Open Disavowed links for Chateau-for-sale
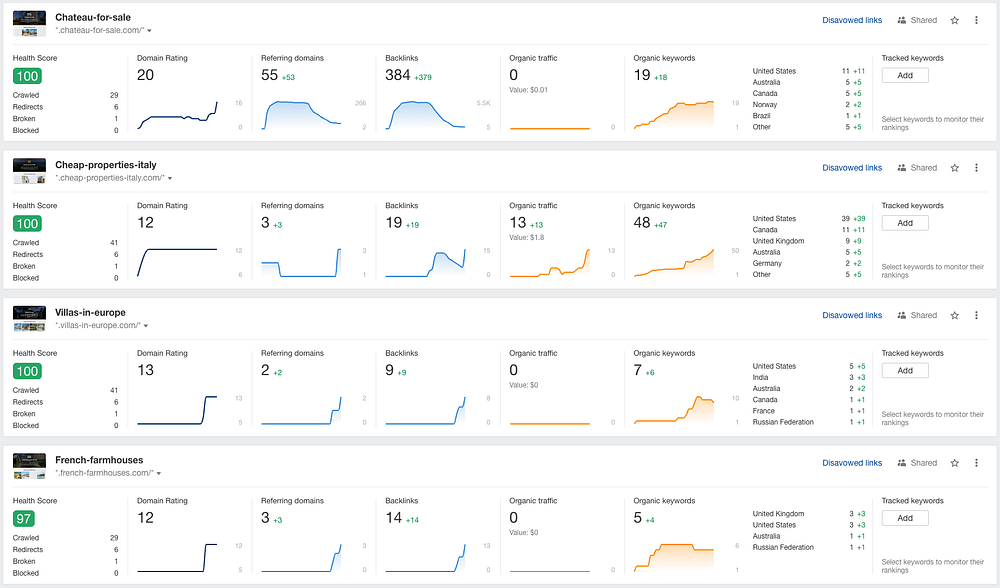The width and height of the screenshot is (1000, 588). (852, 20)
